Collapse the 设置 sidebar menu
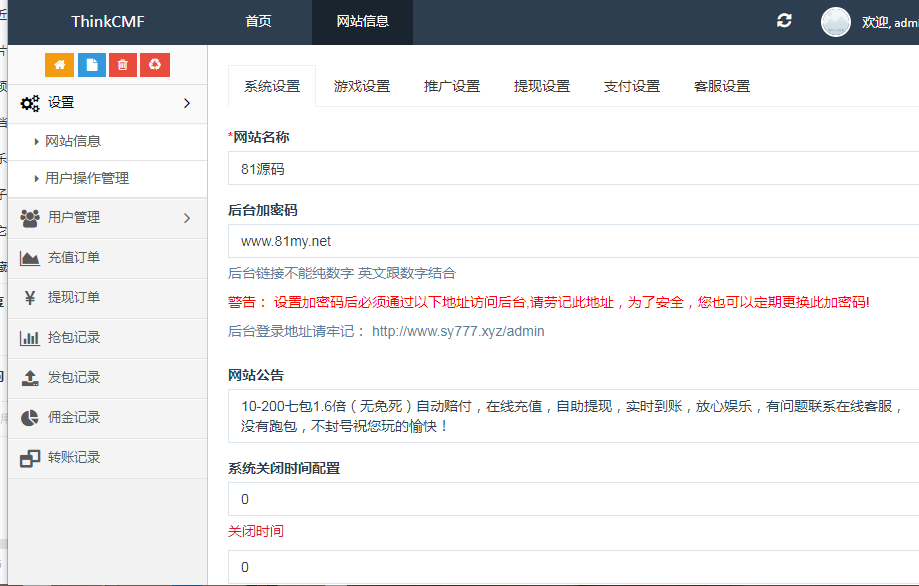 (x=106, y=103)
